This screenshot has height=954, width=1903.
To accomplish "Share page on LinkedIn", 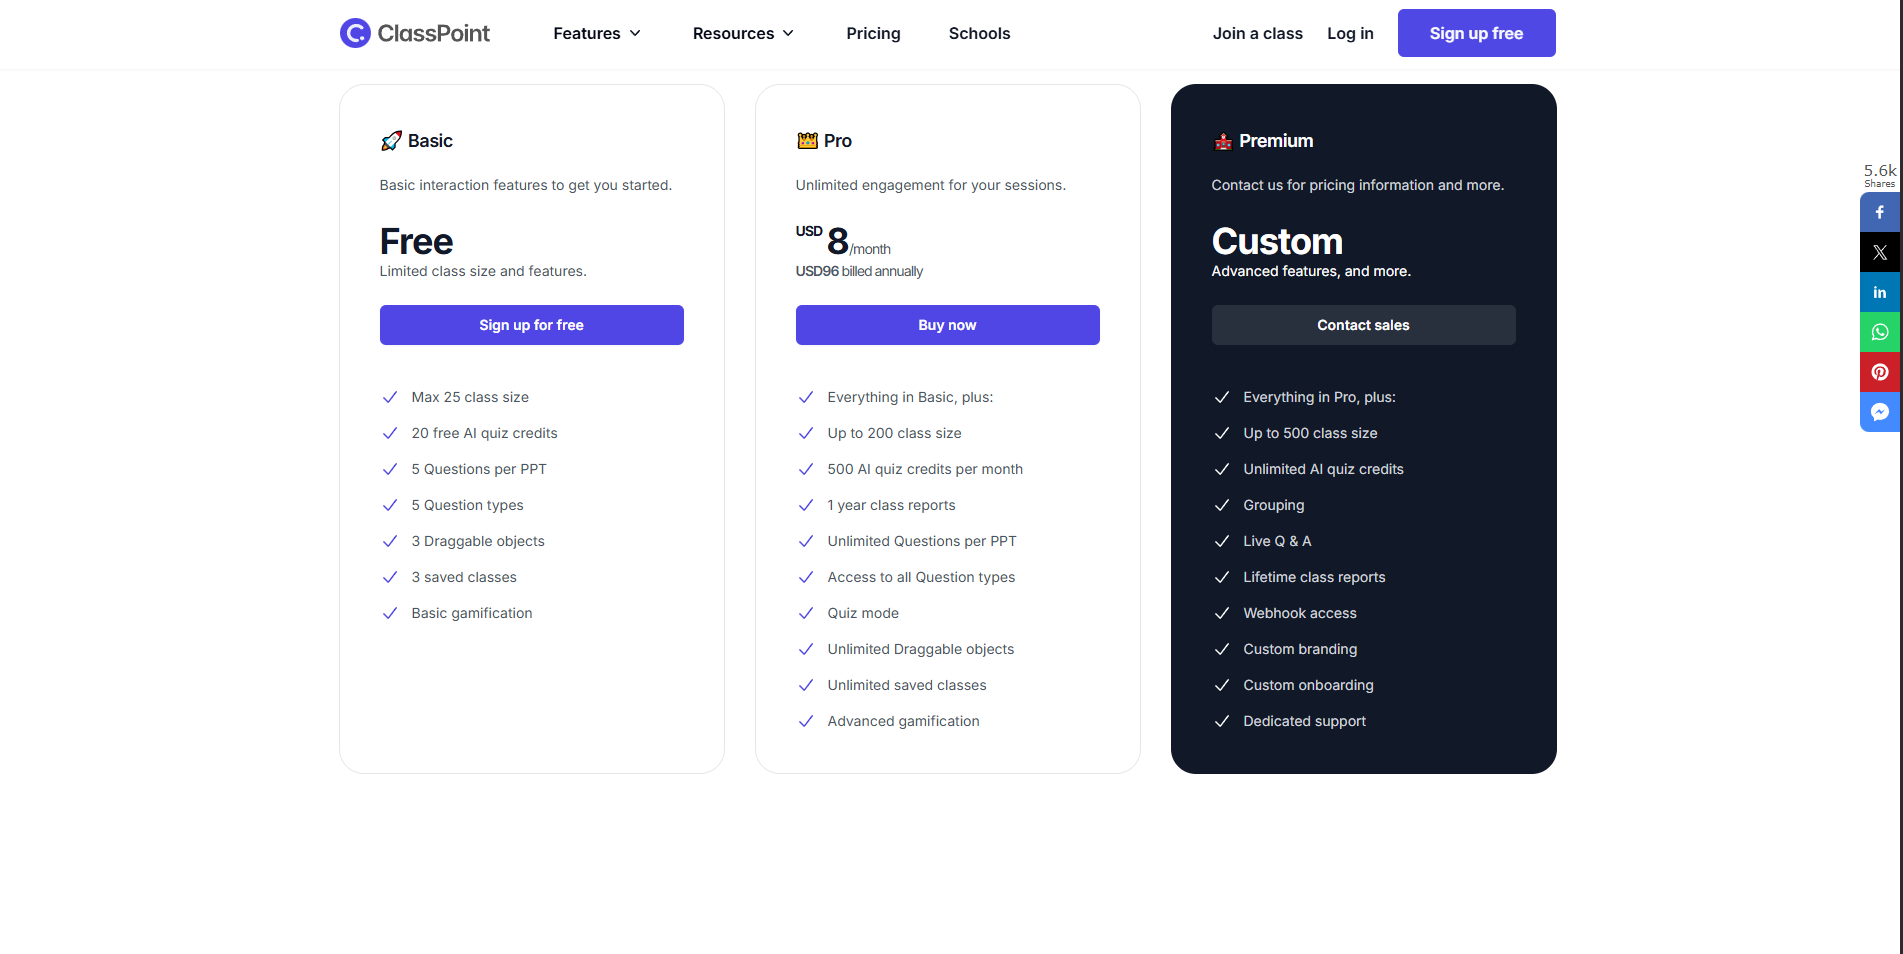I will [1880, 292].
